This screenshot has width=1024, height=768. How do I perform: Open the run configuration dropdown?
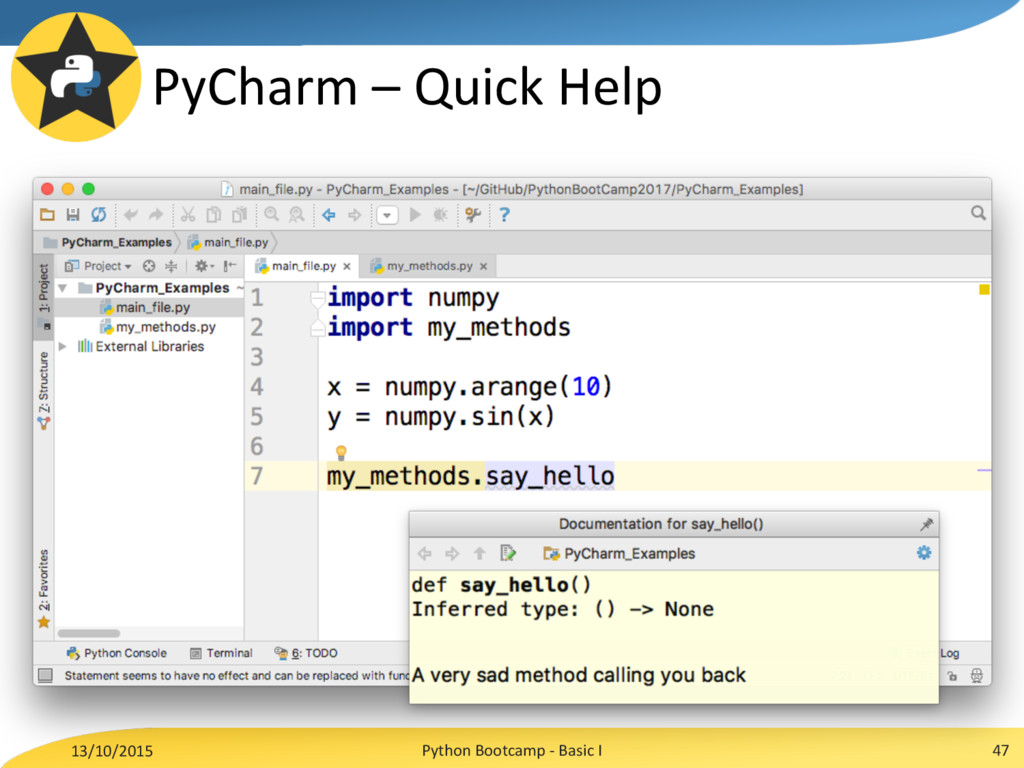coord(387,215)
